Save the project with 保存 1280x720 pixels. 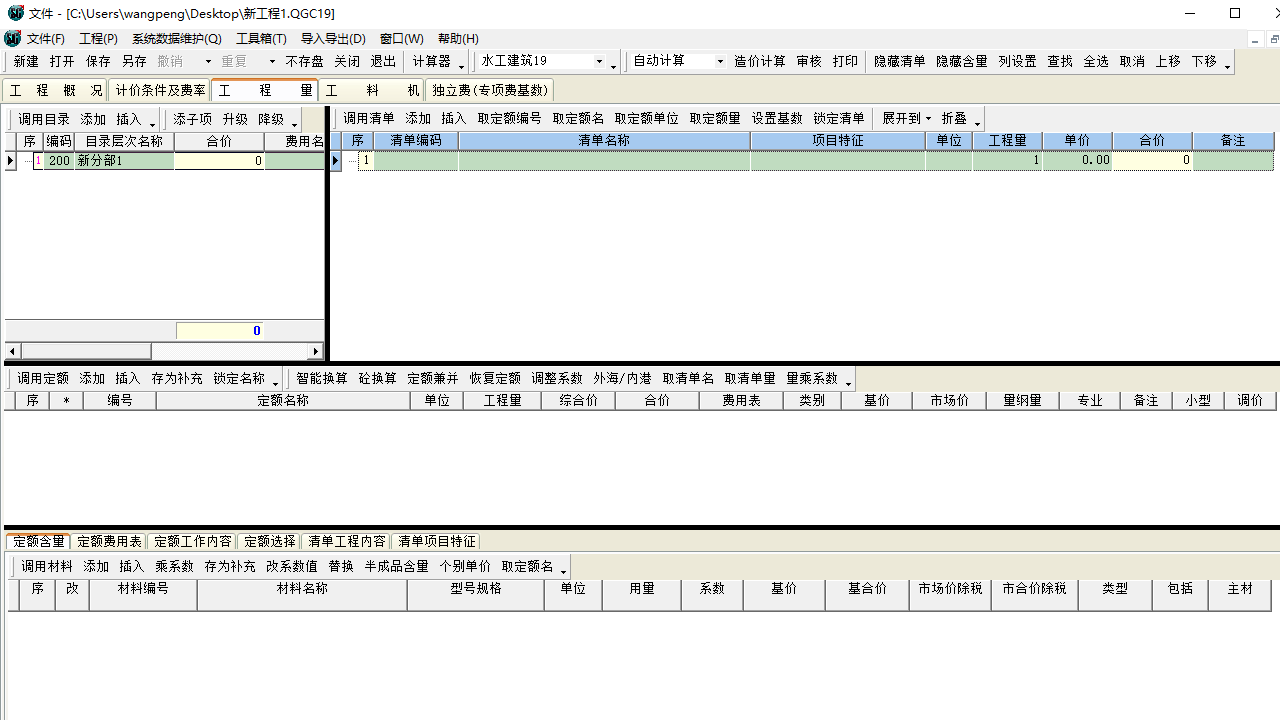[98, 62]
